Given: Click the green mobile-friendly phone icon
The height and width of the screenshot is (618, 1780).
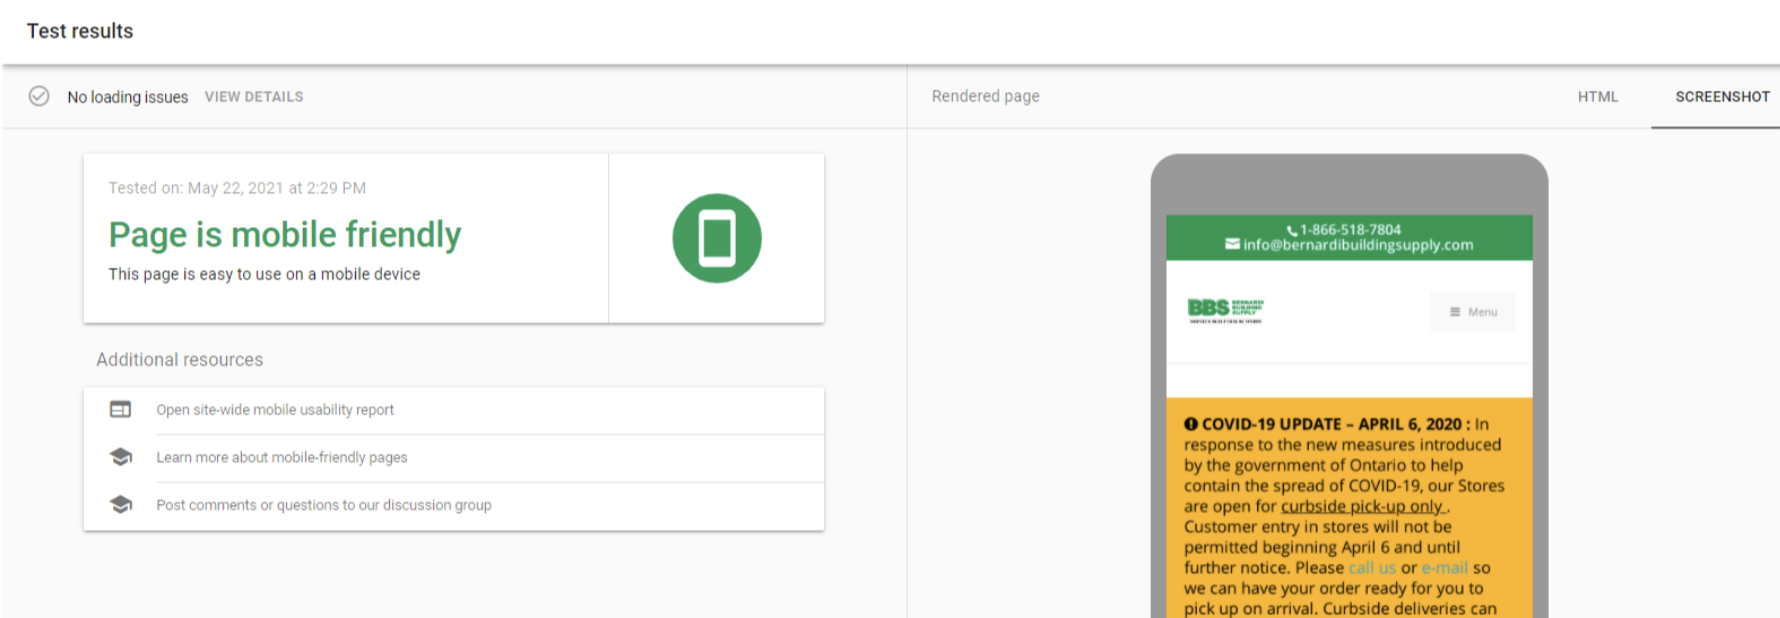Looking at the screenshot, I should [x=716, y=238].
